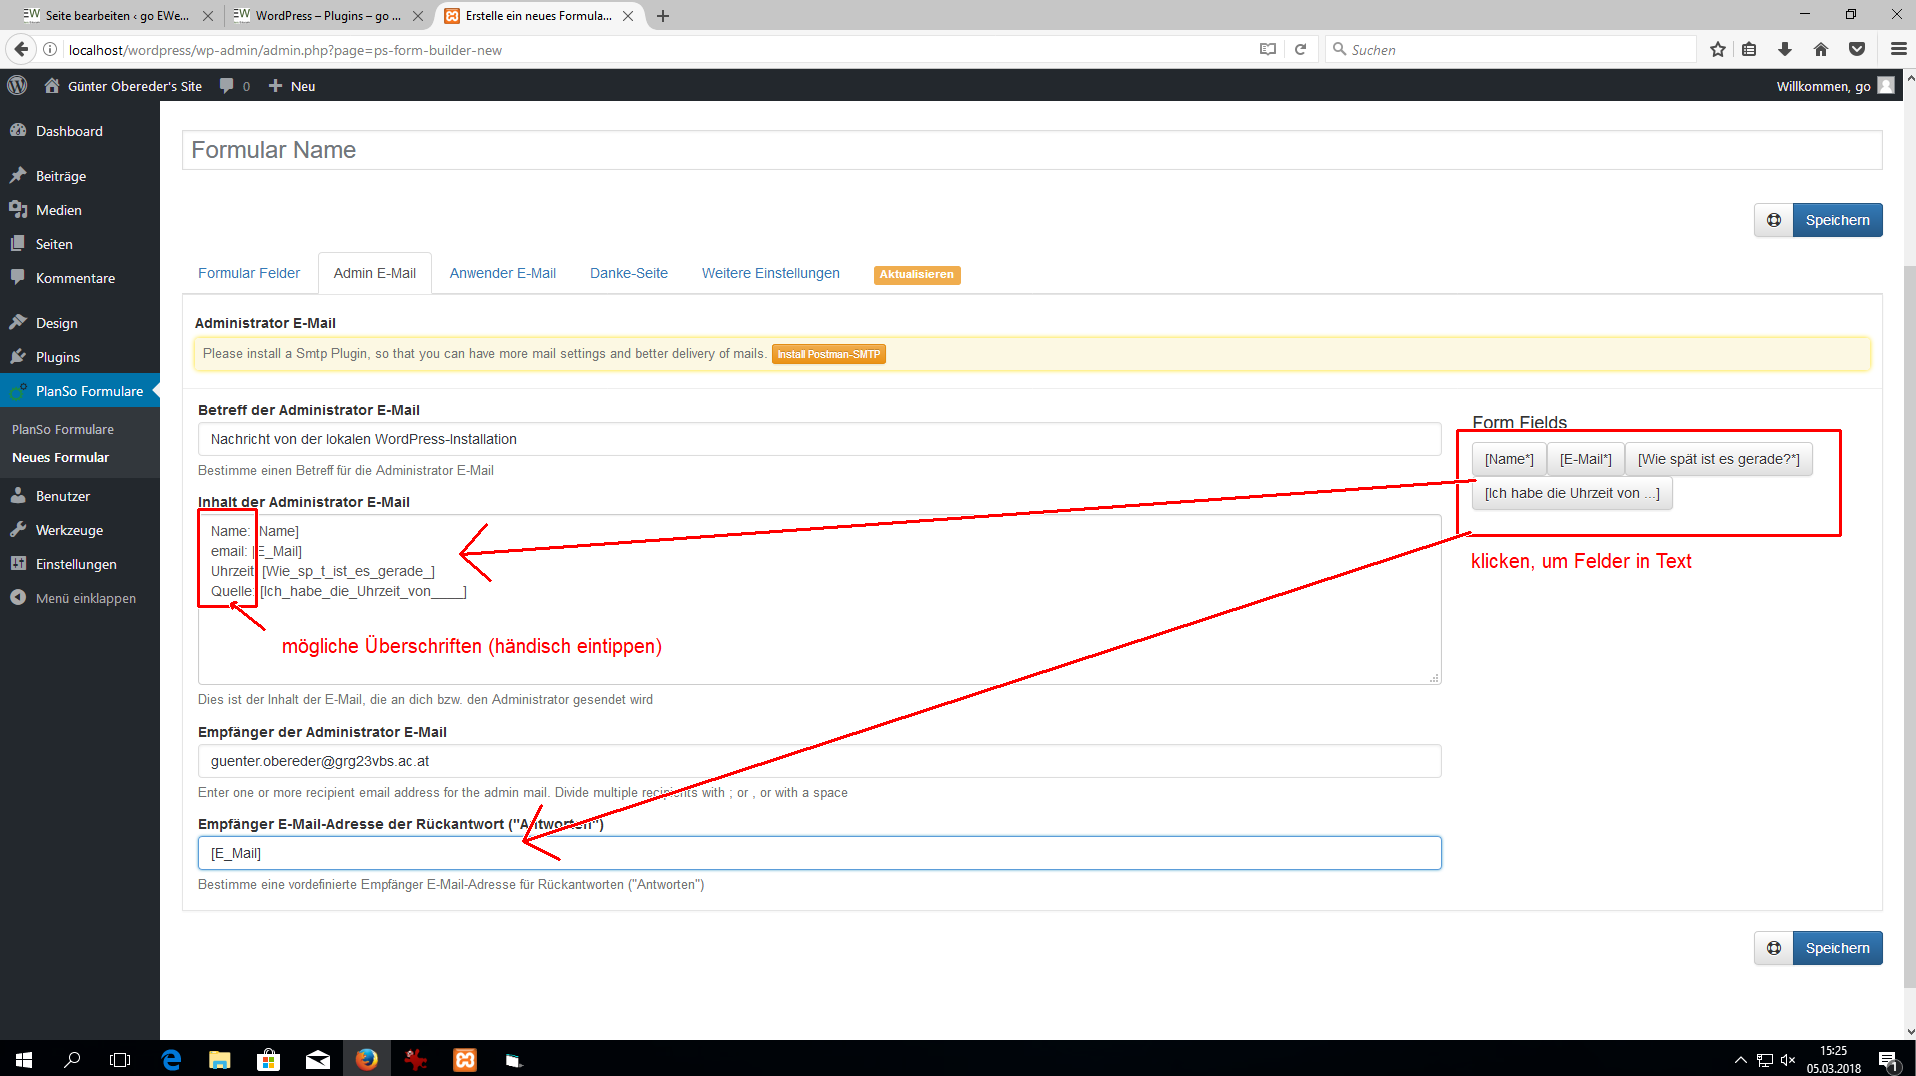Focus the Formular Name field

point(1032,150)
